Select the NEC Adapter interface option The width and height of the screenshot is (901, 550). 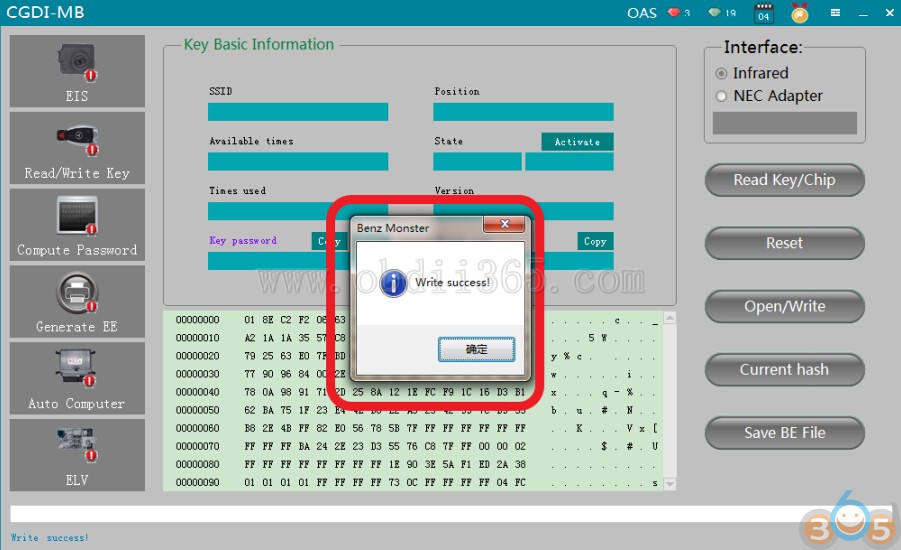click(x=721, y=96)
